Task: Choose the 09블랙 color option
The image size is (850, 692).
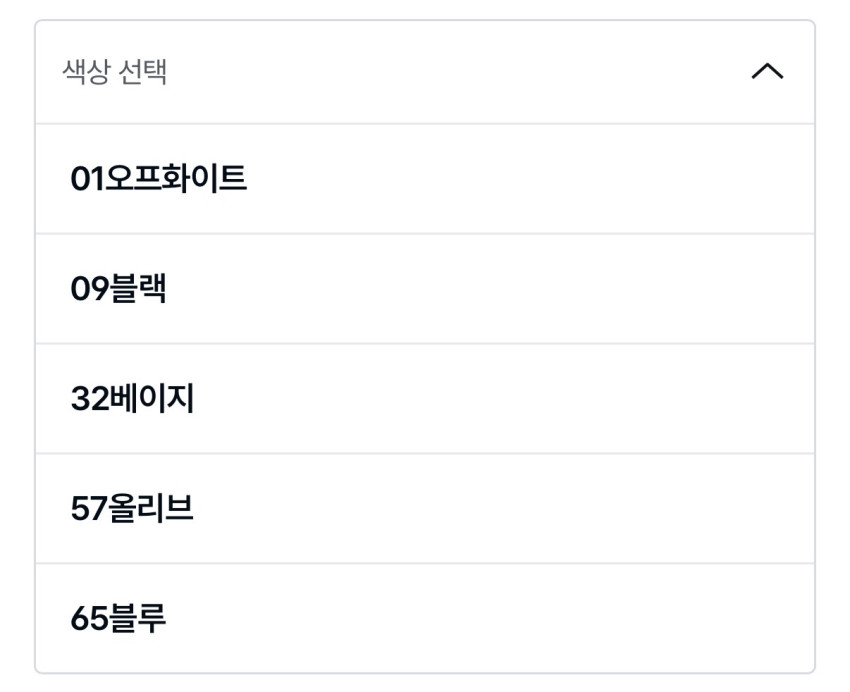Action: click(119, 290)
